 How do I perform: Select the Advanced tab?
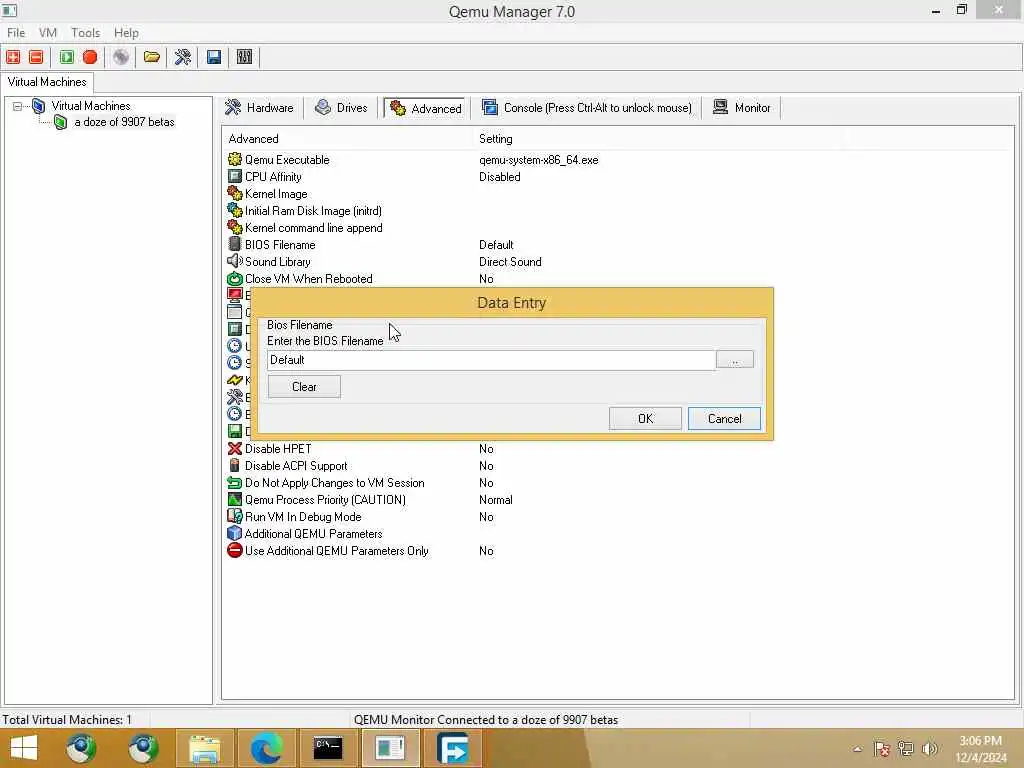tap(426, 108)
